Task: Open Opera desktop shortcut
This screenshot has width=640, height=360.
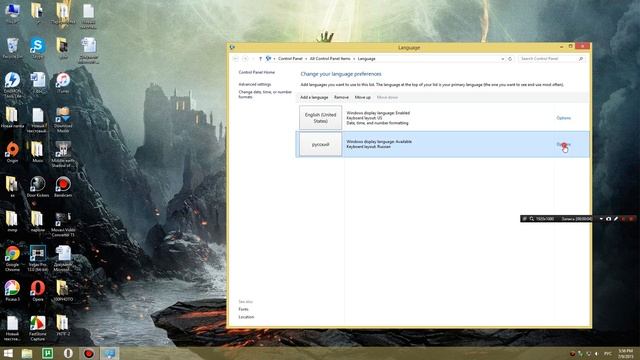Action: click(x=38, y=291)
